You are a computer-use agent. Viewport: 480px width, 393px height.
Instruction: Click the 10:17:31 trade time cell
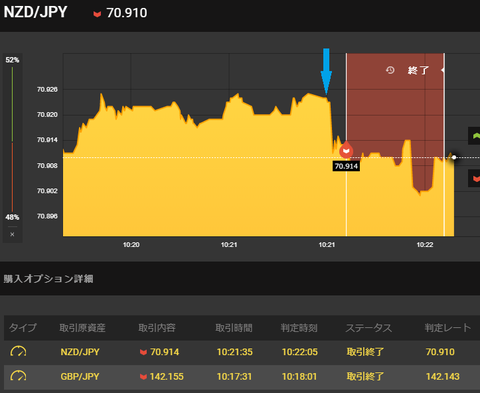point(235,377)
